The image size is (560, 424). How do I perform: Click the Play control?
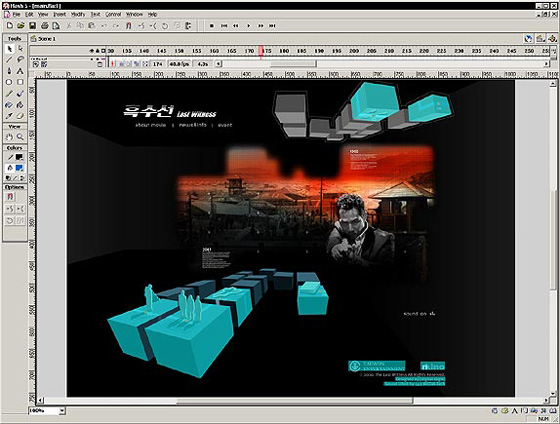click(249, 26)
